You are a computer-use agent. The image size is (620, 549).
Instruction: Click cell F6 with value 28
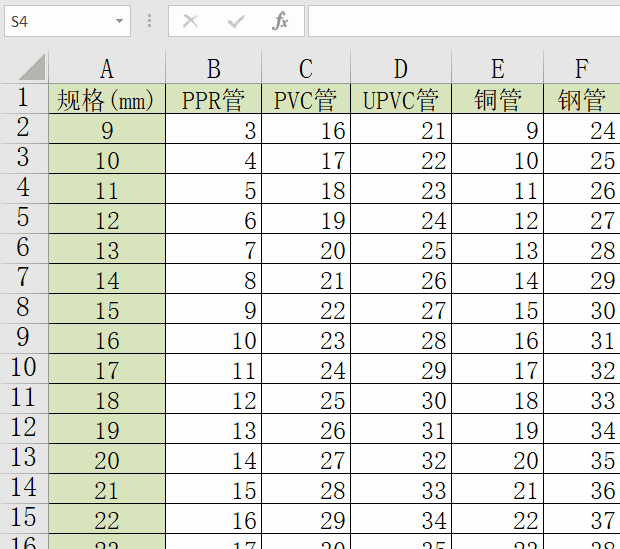[582, 249]
